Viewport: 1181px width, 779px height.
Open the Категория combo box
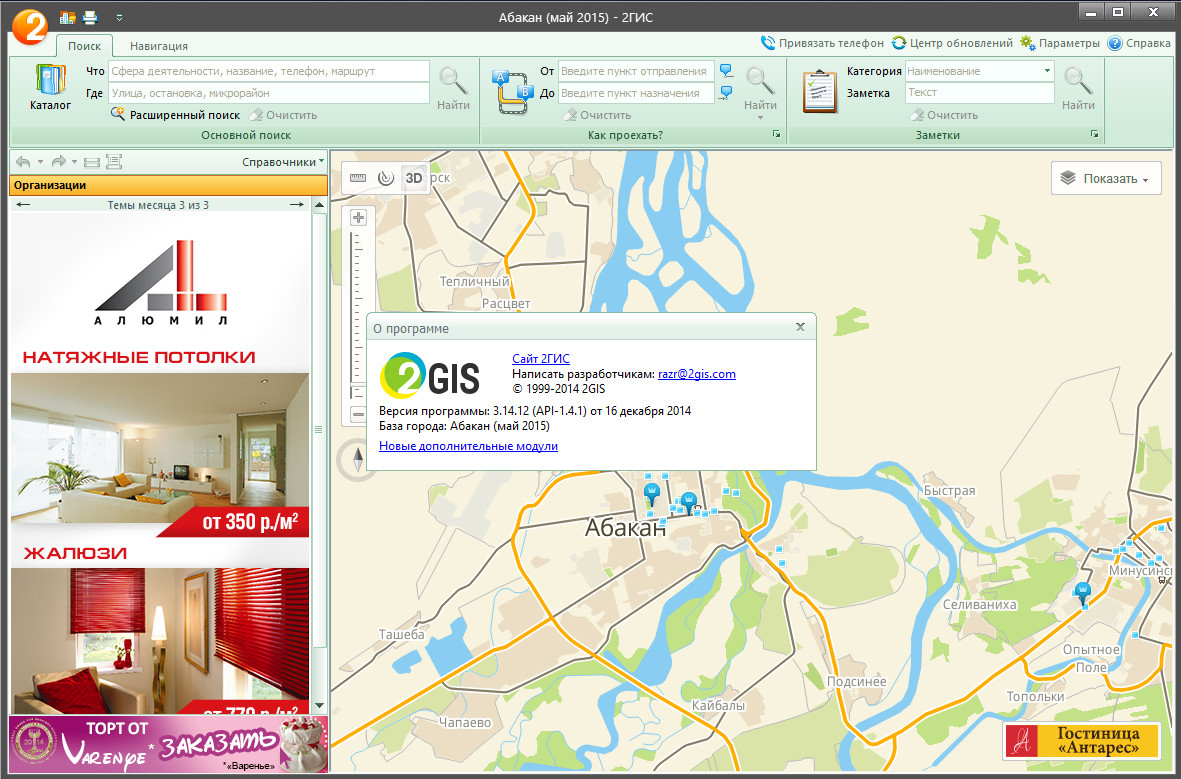pos(979,71)
